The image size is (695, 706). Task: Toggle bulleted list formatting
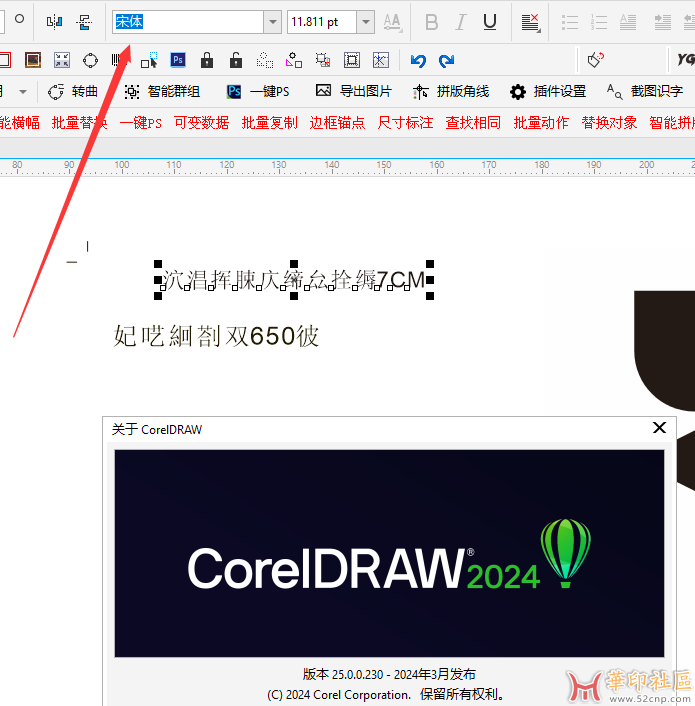570,22
